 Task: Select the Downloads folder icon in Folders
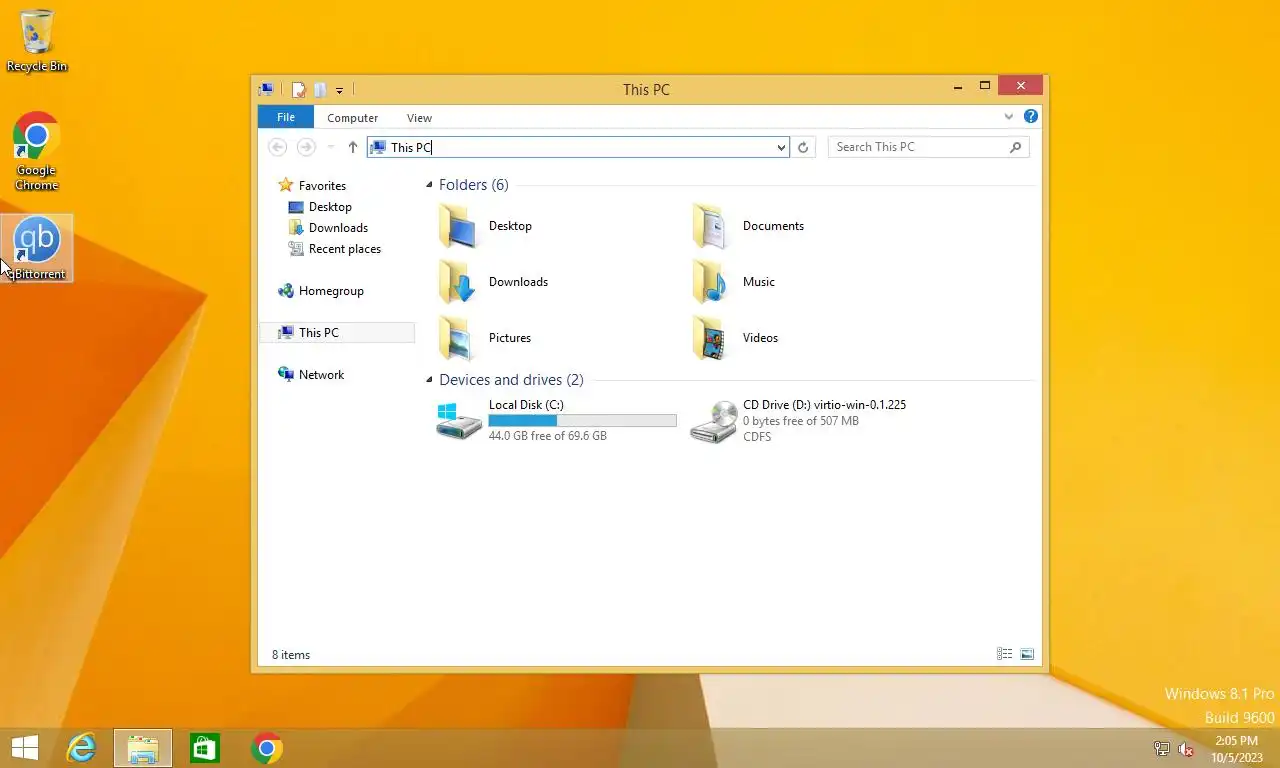point(457,282)
